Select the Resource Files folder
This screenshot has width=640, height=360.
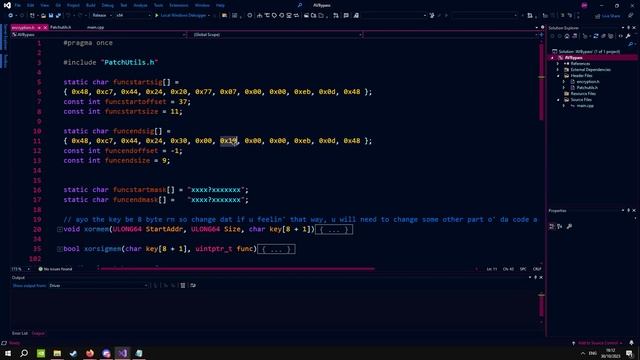pos(583,93)
